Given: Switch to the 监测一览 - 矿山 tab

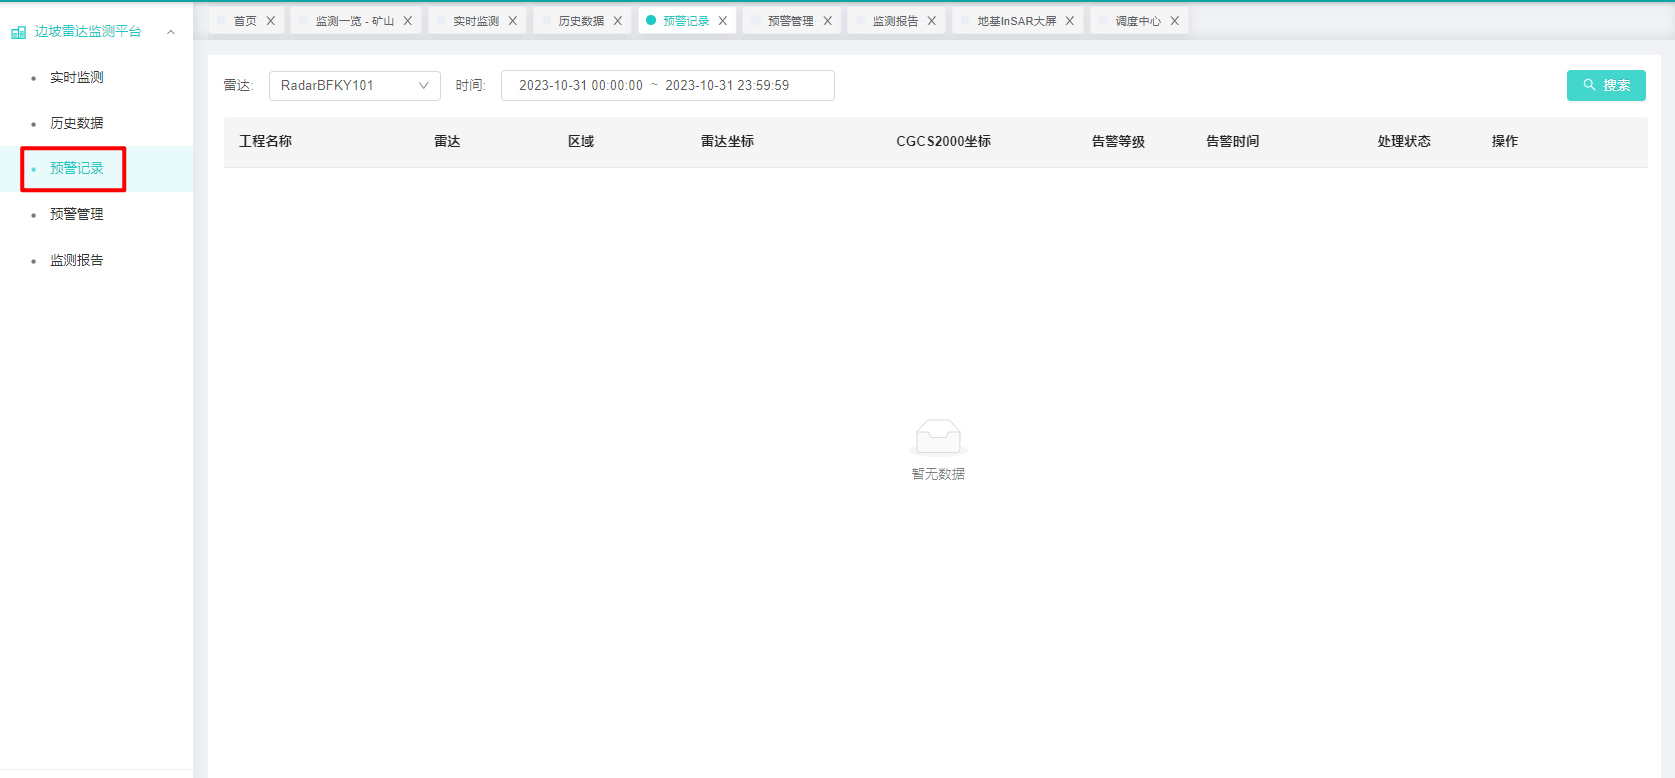Looking at the screenshot, I should pos(354,21).
